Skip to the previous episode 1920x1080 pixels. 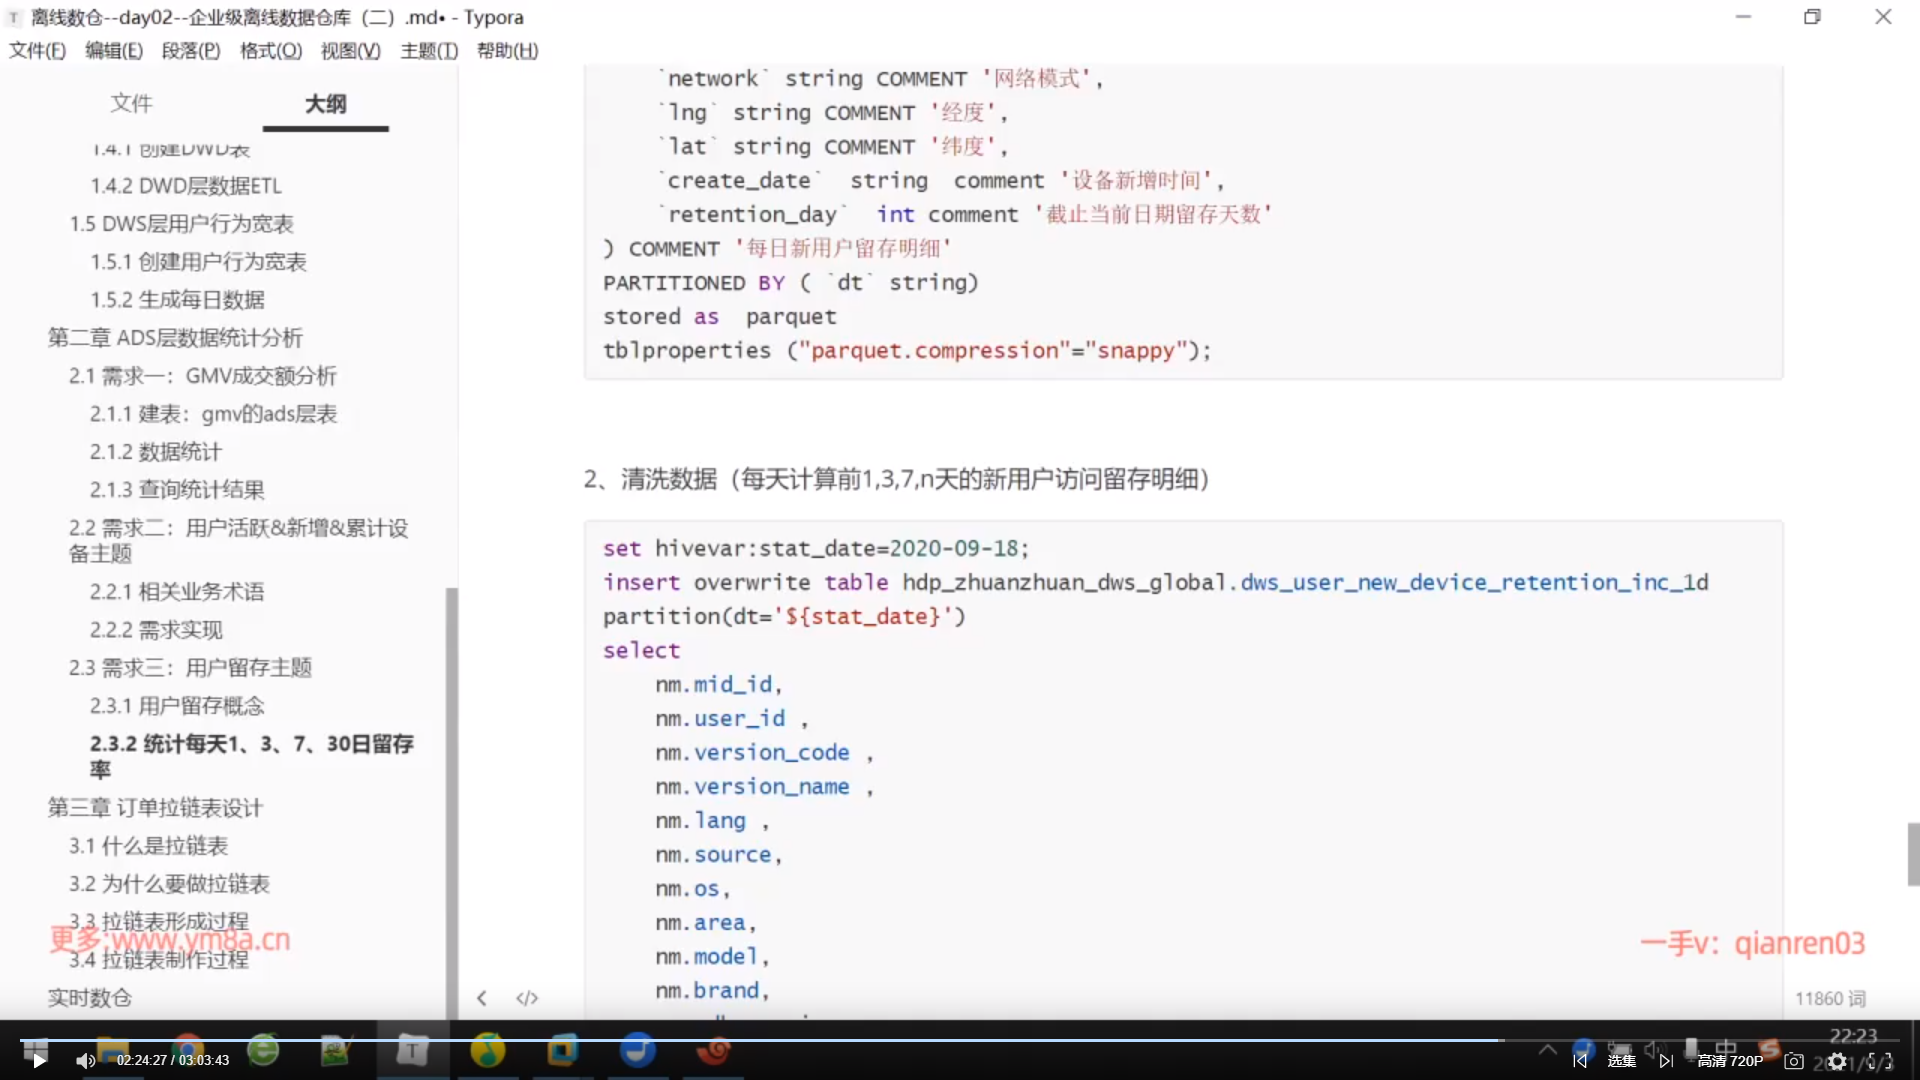[1580, 1061]
